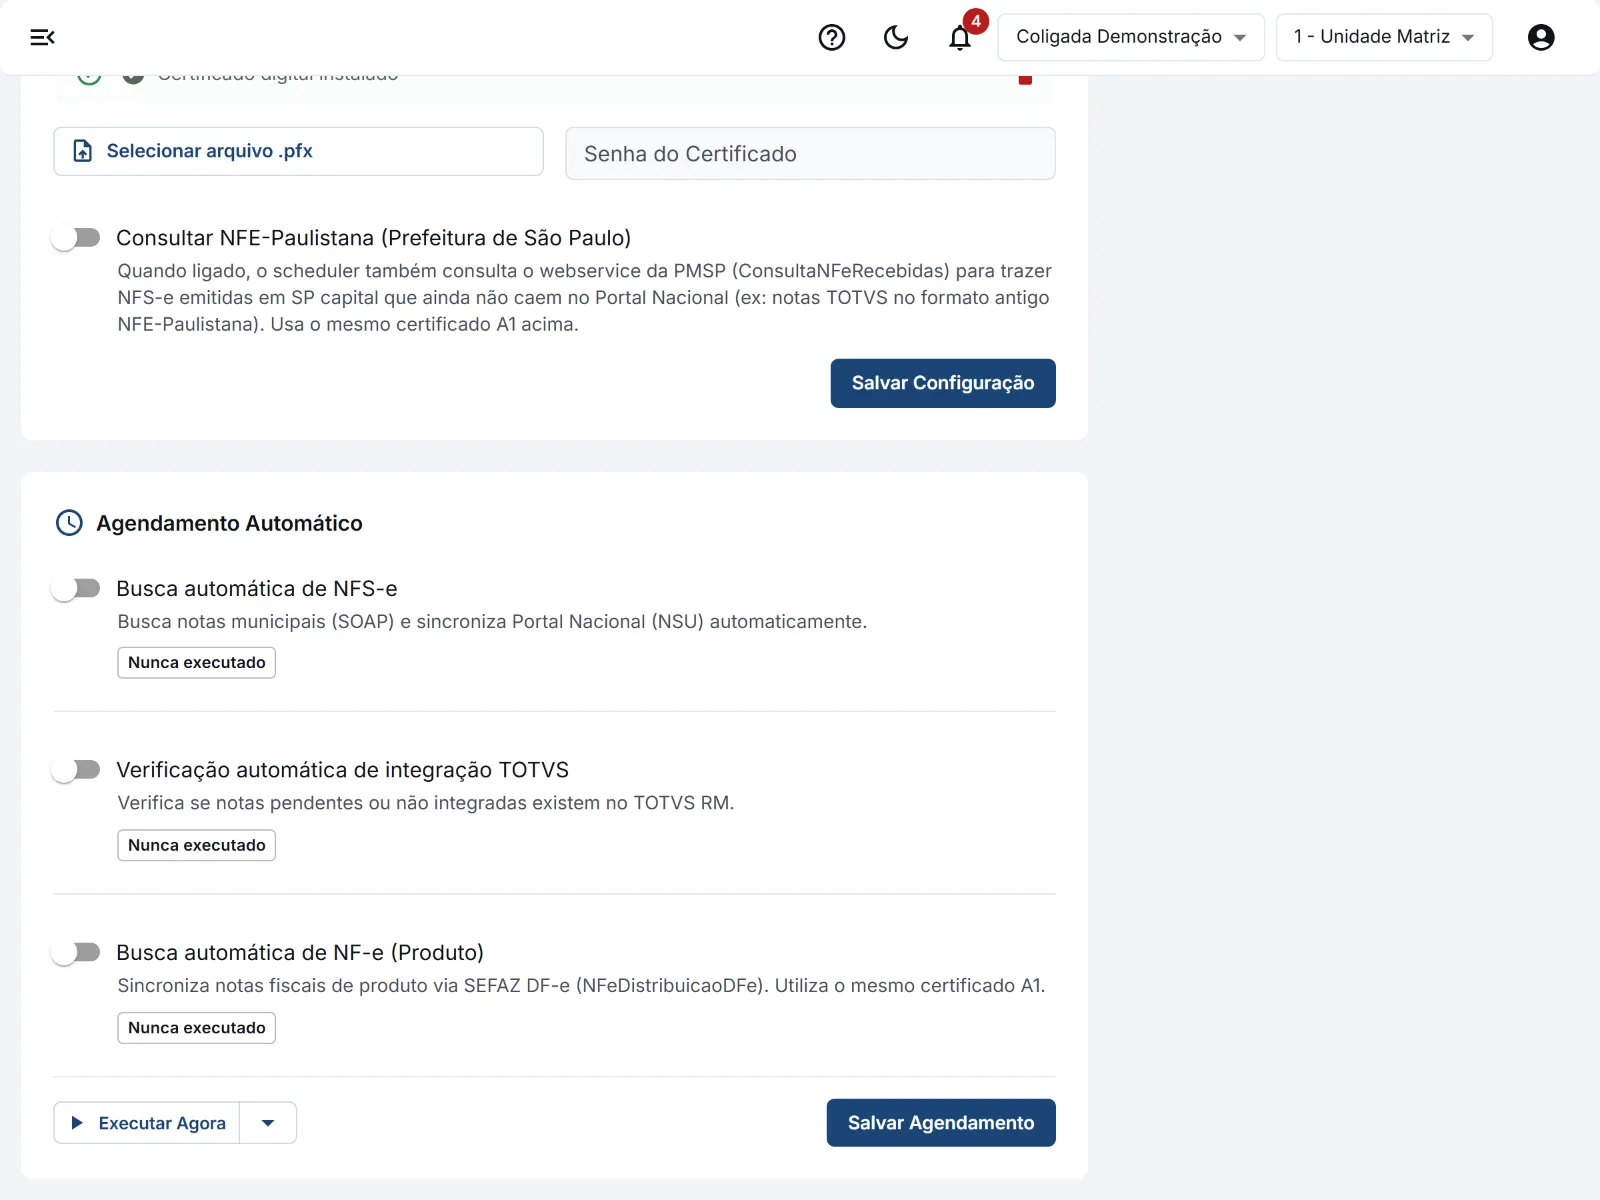This screenshot has width=1600, height=1200.
Task: Click Salvar Agendamento button
Action: 941,1123
